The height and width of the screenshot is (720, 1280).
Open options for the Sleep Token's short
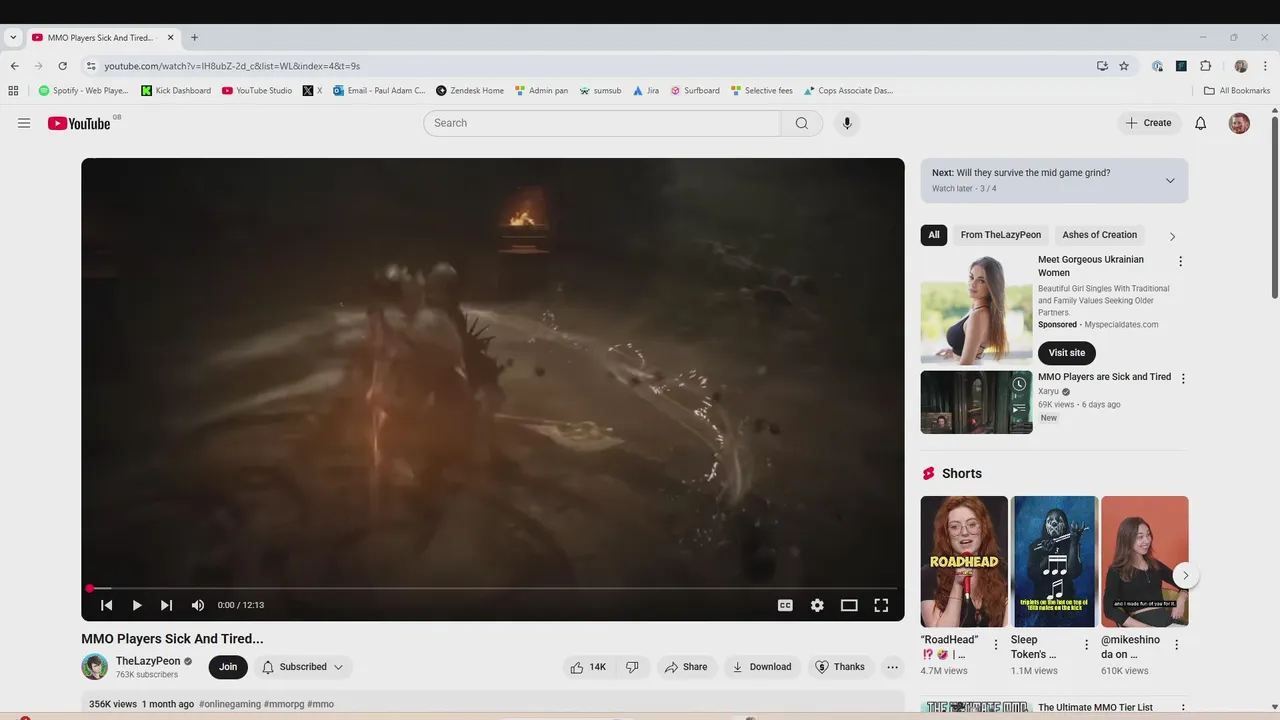coord(1086,645)
